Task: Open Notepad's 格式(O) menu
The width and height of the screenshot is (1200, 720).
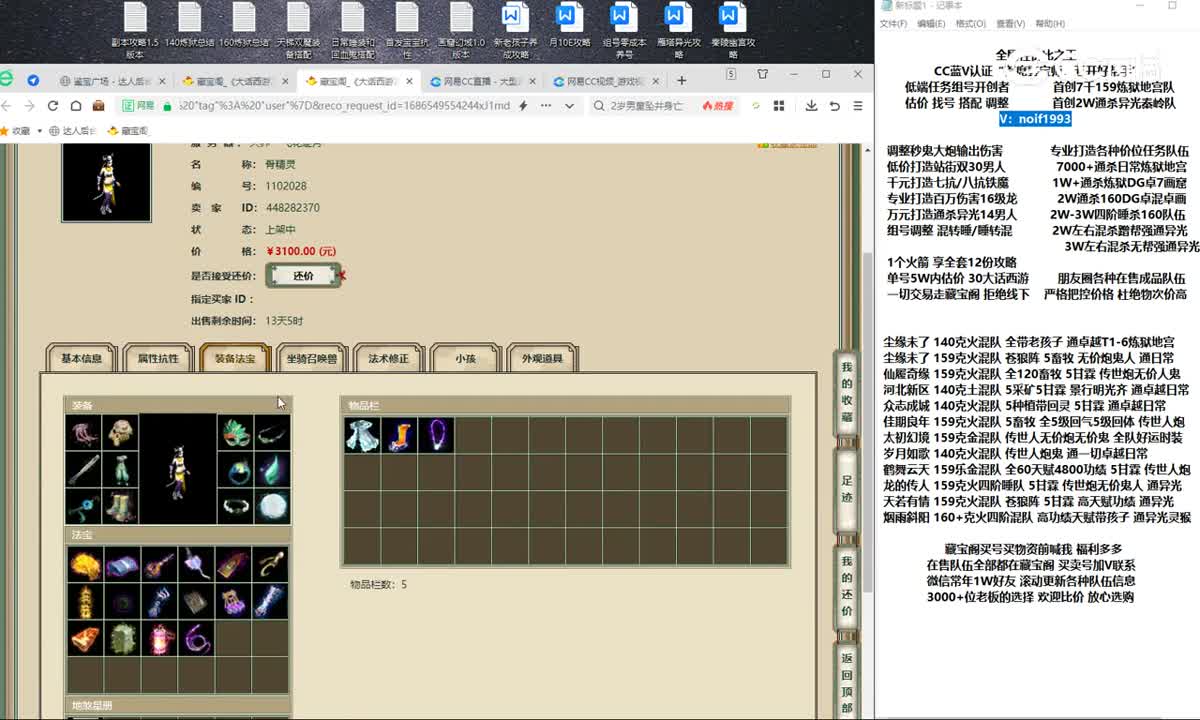Action: (970, 24)
